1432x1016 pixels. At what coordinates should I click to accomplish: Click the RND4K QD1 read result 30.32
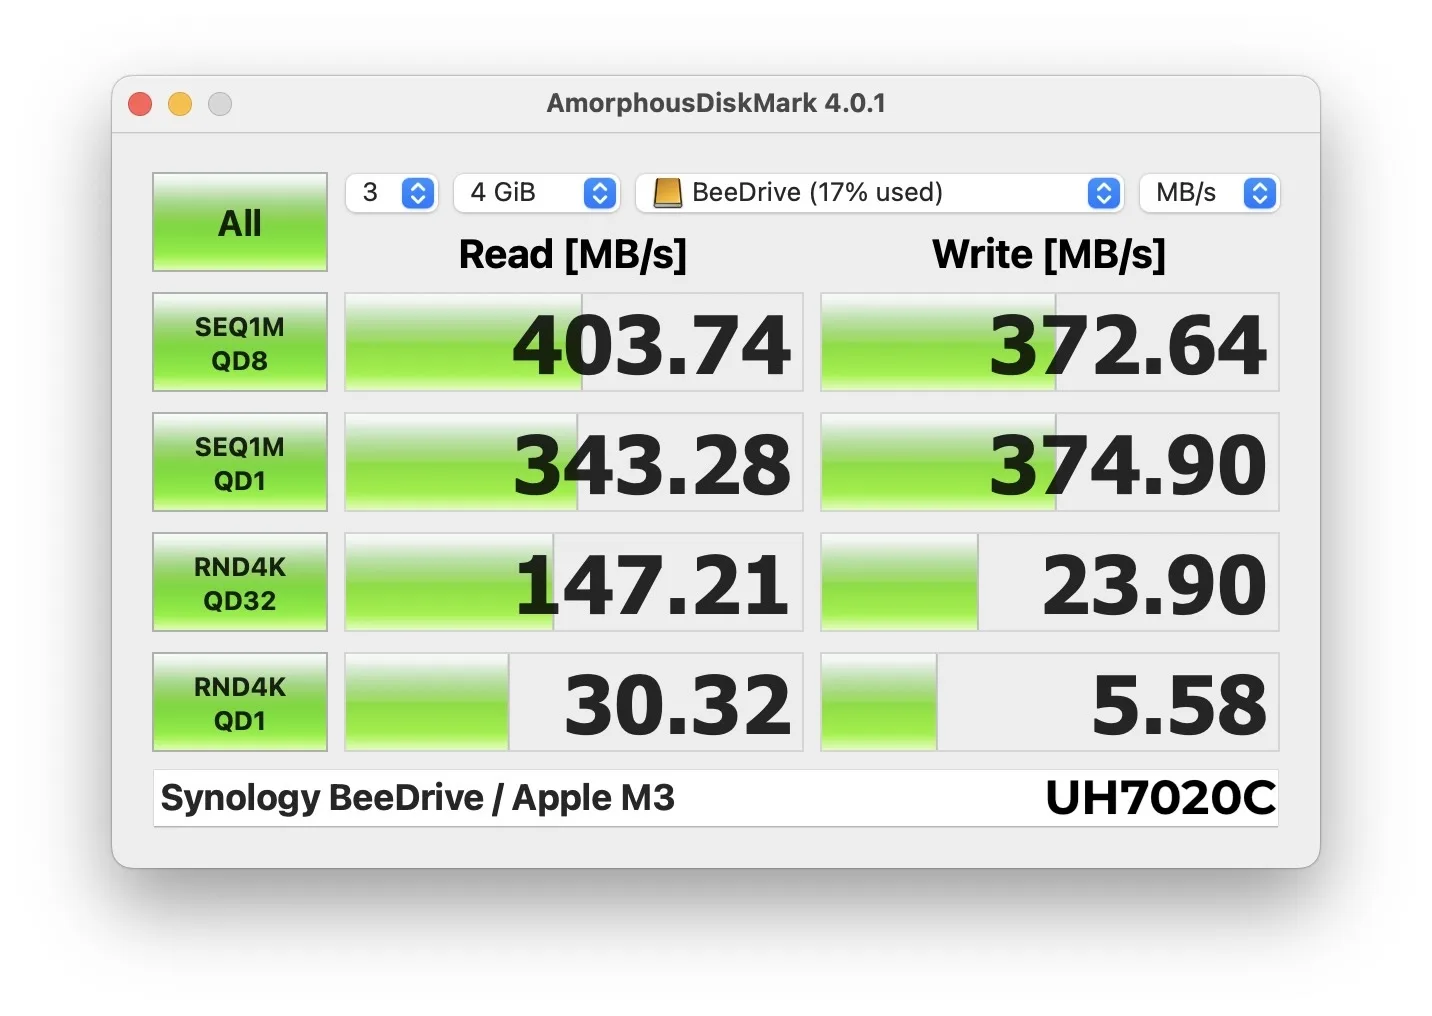point(574,702)
